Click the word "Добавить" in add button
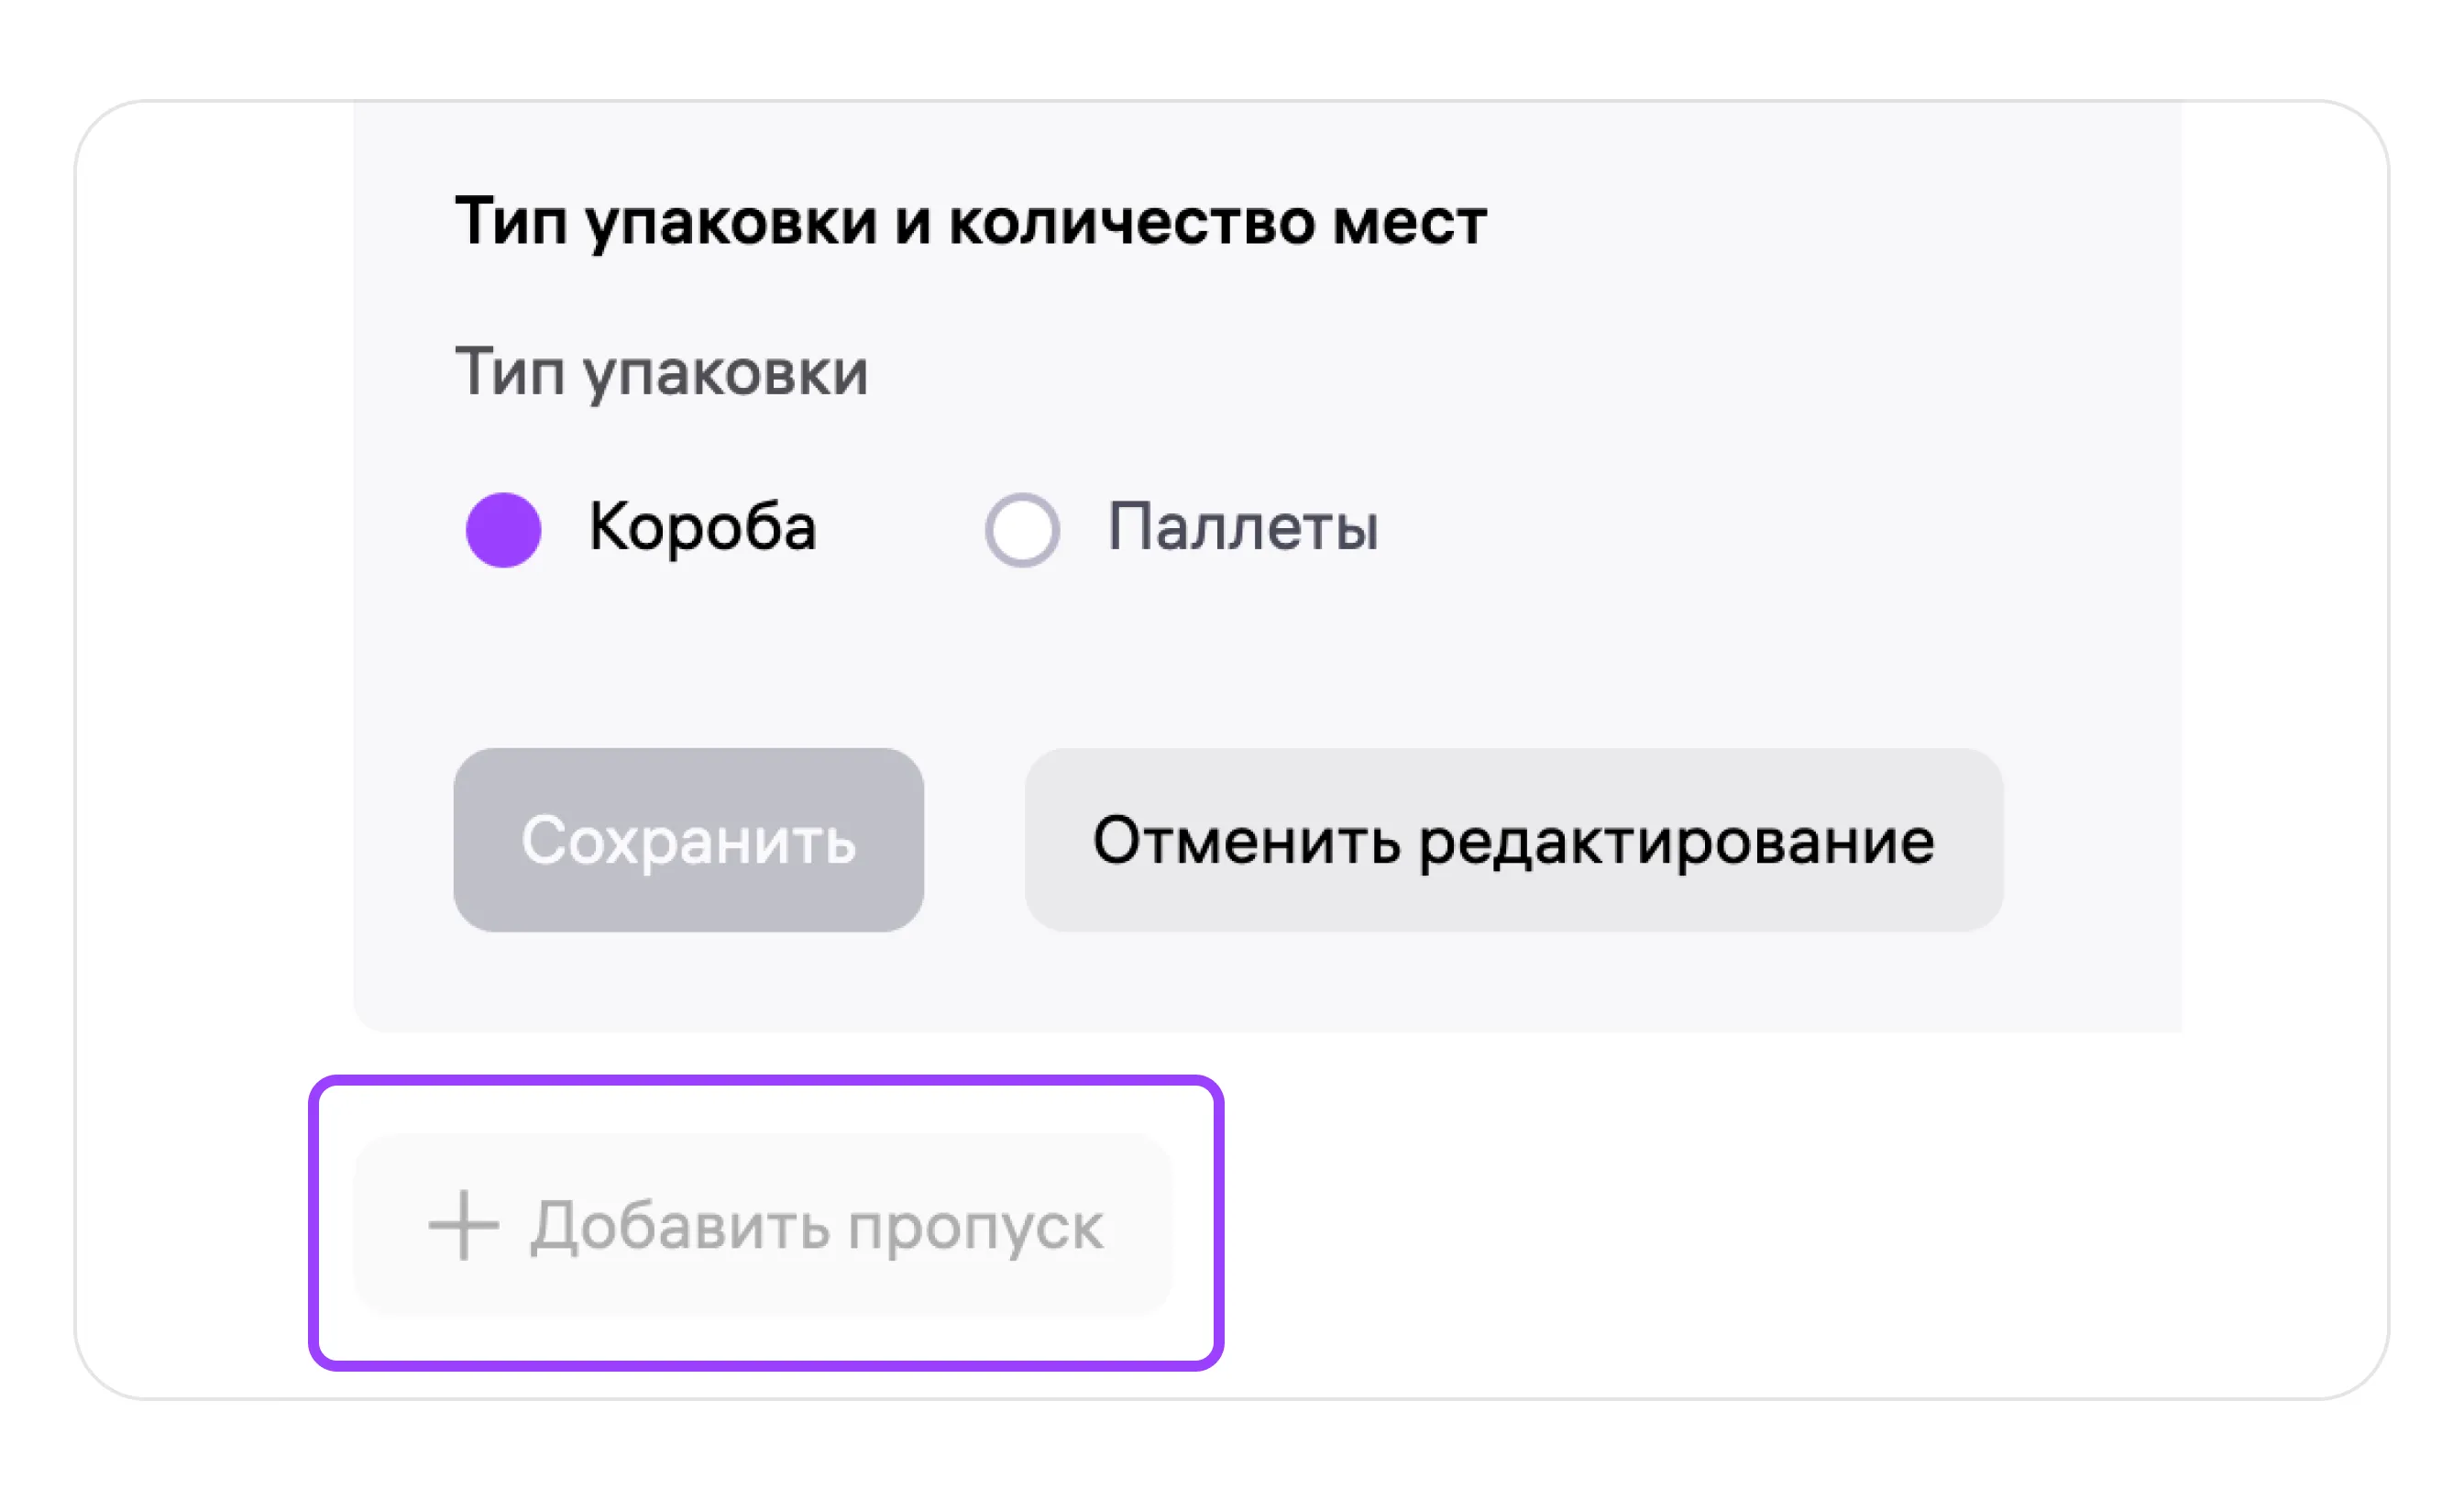The image size is (2464, 1500). click(x=680, y=1226)
